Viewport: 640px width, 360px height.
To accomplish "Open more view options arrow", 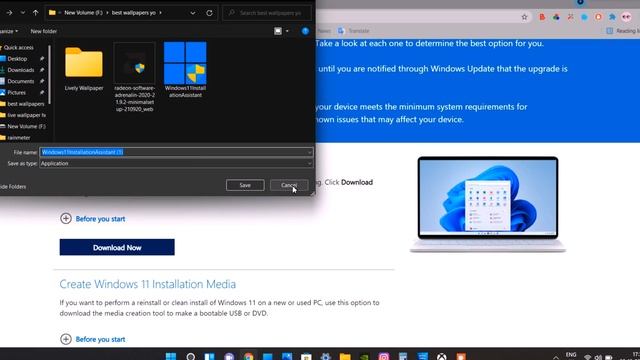I will (x=287, y=31).
